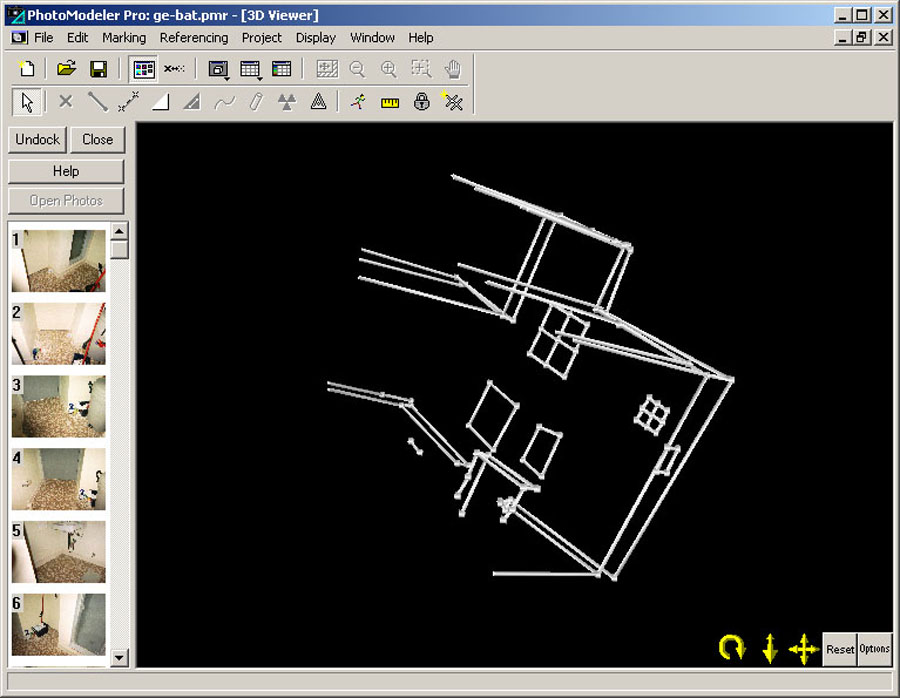Click the fit-to-window zoom icon
This screenshot has height=698, width=900.
(327, 69)
